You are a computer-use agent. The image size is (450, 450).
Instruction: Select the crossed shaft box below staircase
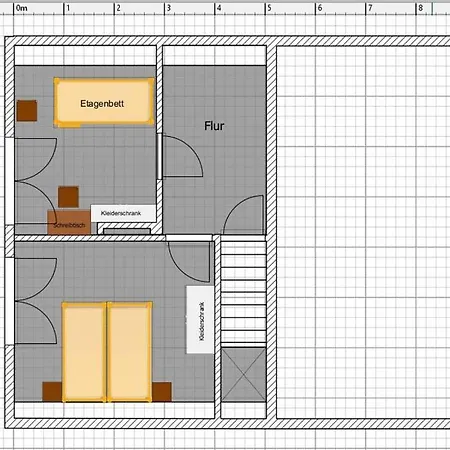pyautogui.click(x=244, y=375)
